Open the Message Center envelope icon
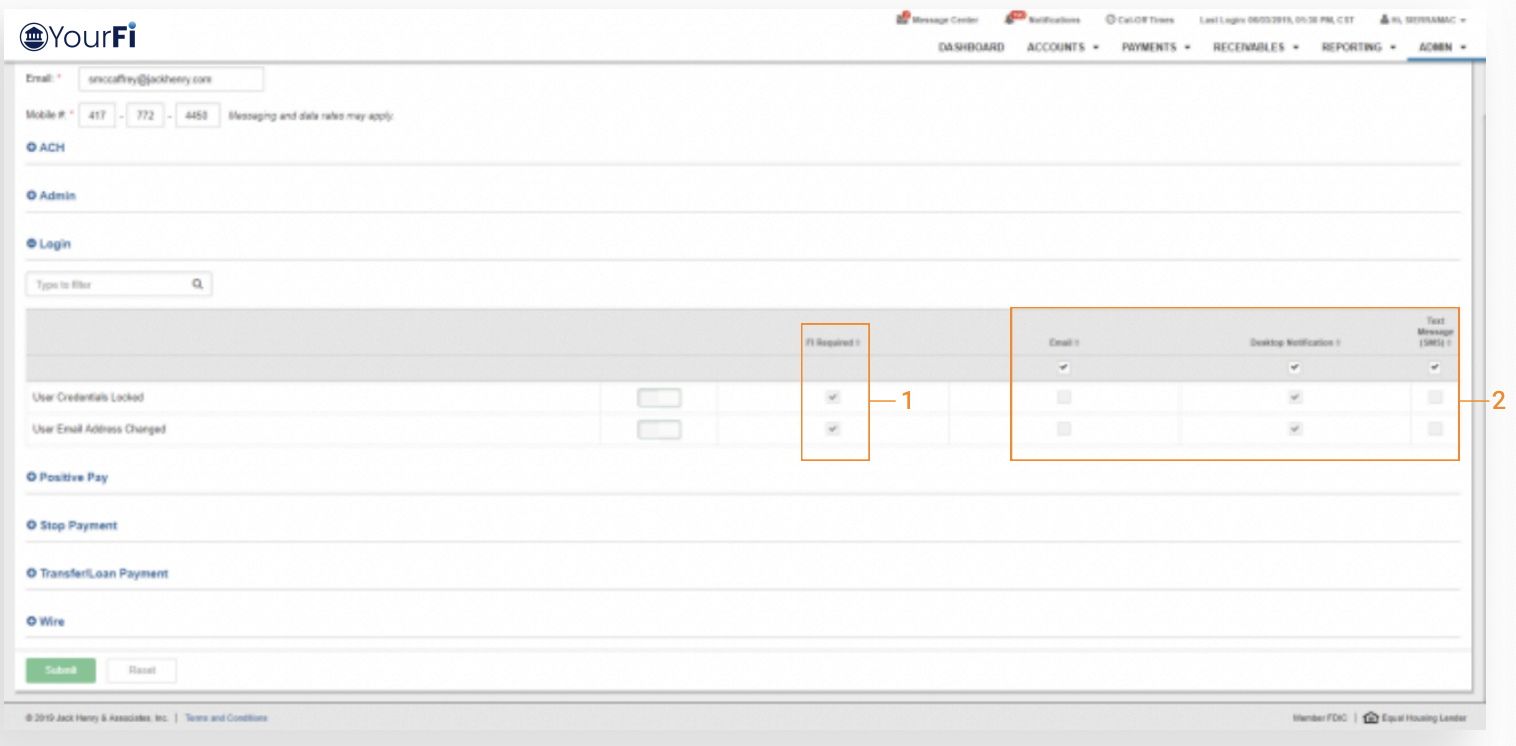This screenshot has height=746, width=1516. [x=903, y=19]
